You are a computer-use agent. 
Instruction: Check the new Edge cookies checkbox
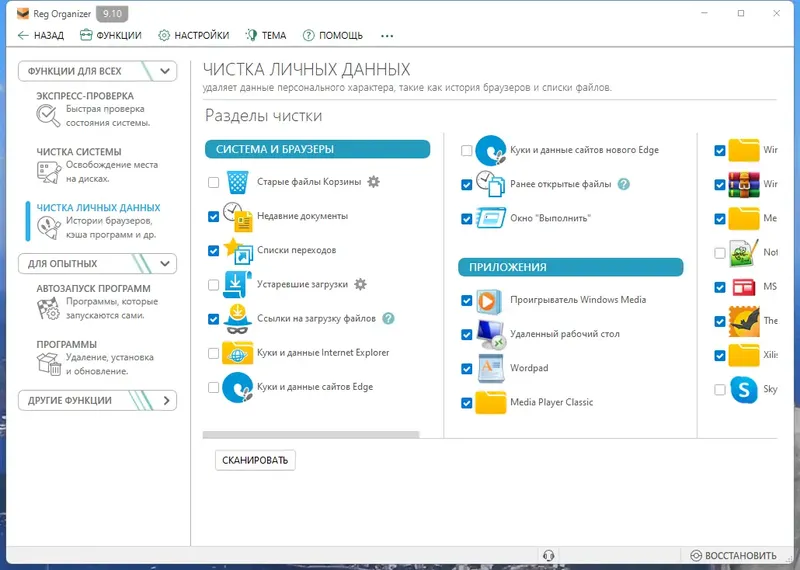pyautogui.click(x=466, y=151)
